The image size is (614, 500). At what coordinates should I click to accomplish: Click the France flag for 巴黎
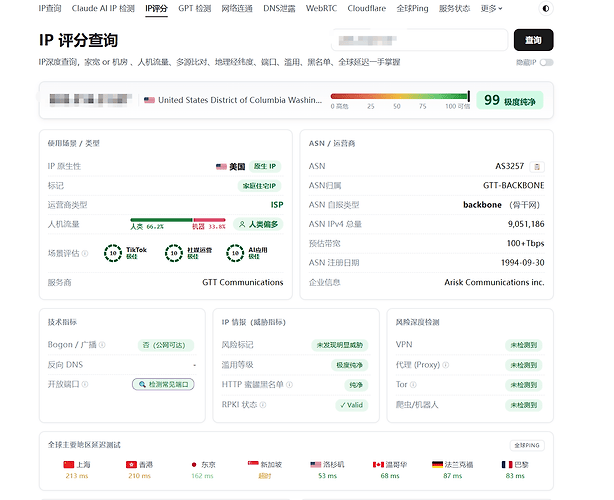point(507,464)
